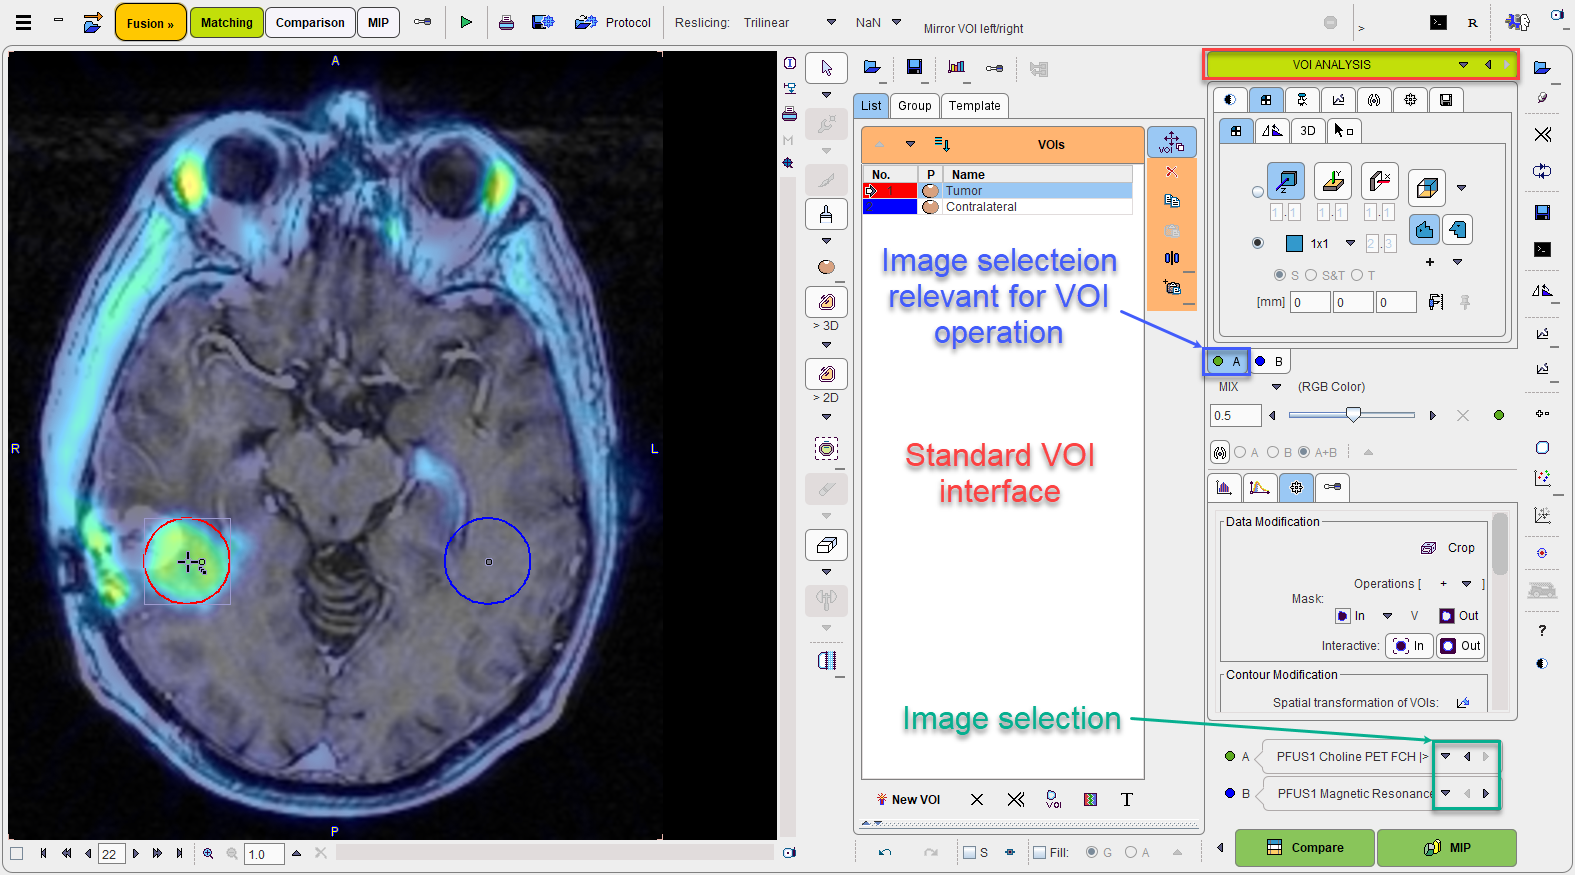Select image B for VOI operation
1575x875 pixels.
pos(1270,362)
